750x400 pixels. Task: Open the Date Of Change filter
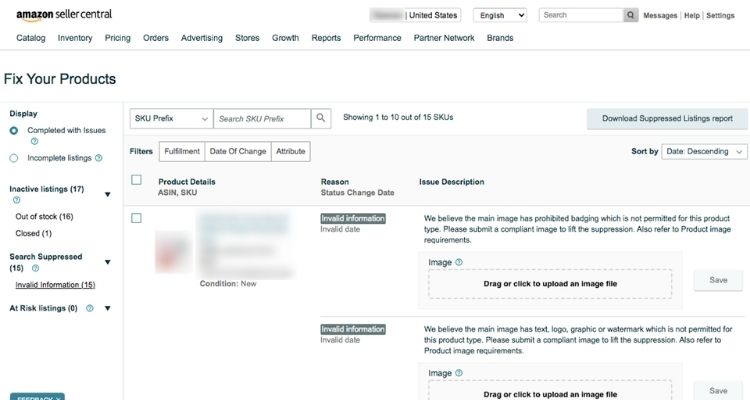click(x=238, y=151)
